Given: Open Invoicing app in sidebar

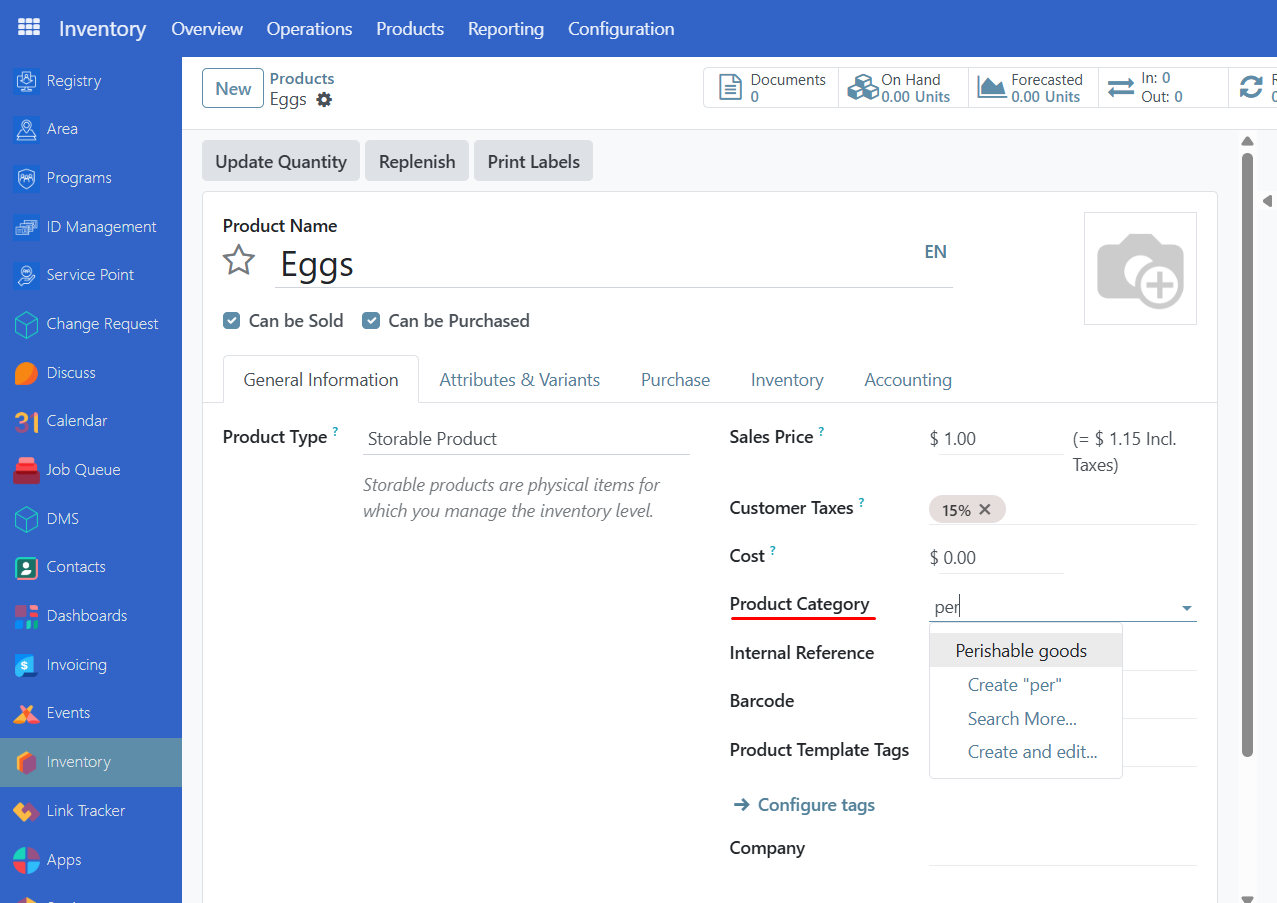Looking at the screenshot, I should pyautogui.click(x=76, y=665).
